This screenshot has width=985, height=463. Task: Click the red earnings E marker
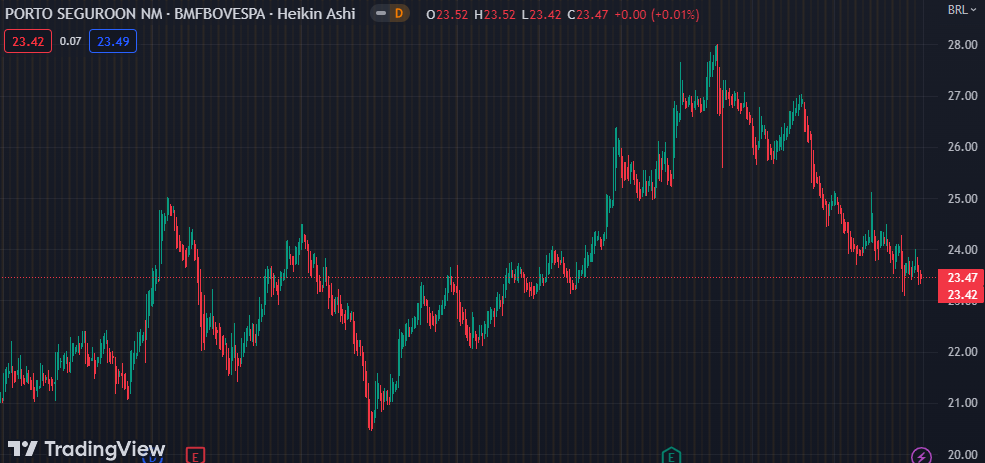(195, 455)
